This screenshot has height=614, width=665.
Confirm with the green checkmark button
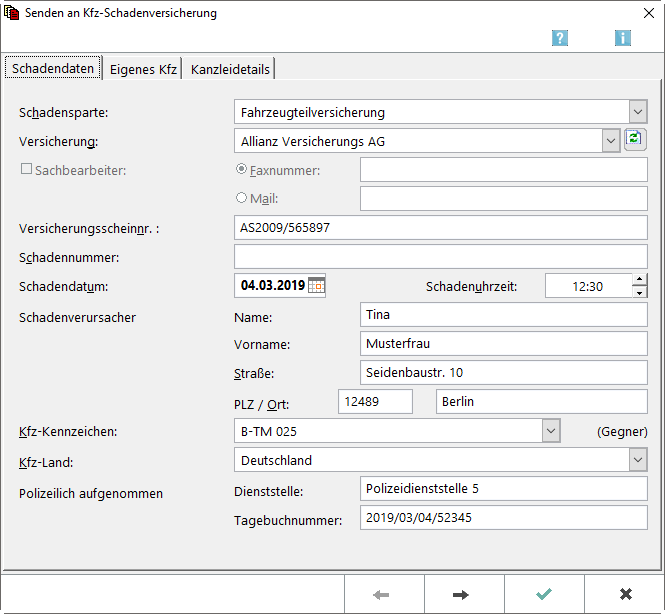pos(544,594)
